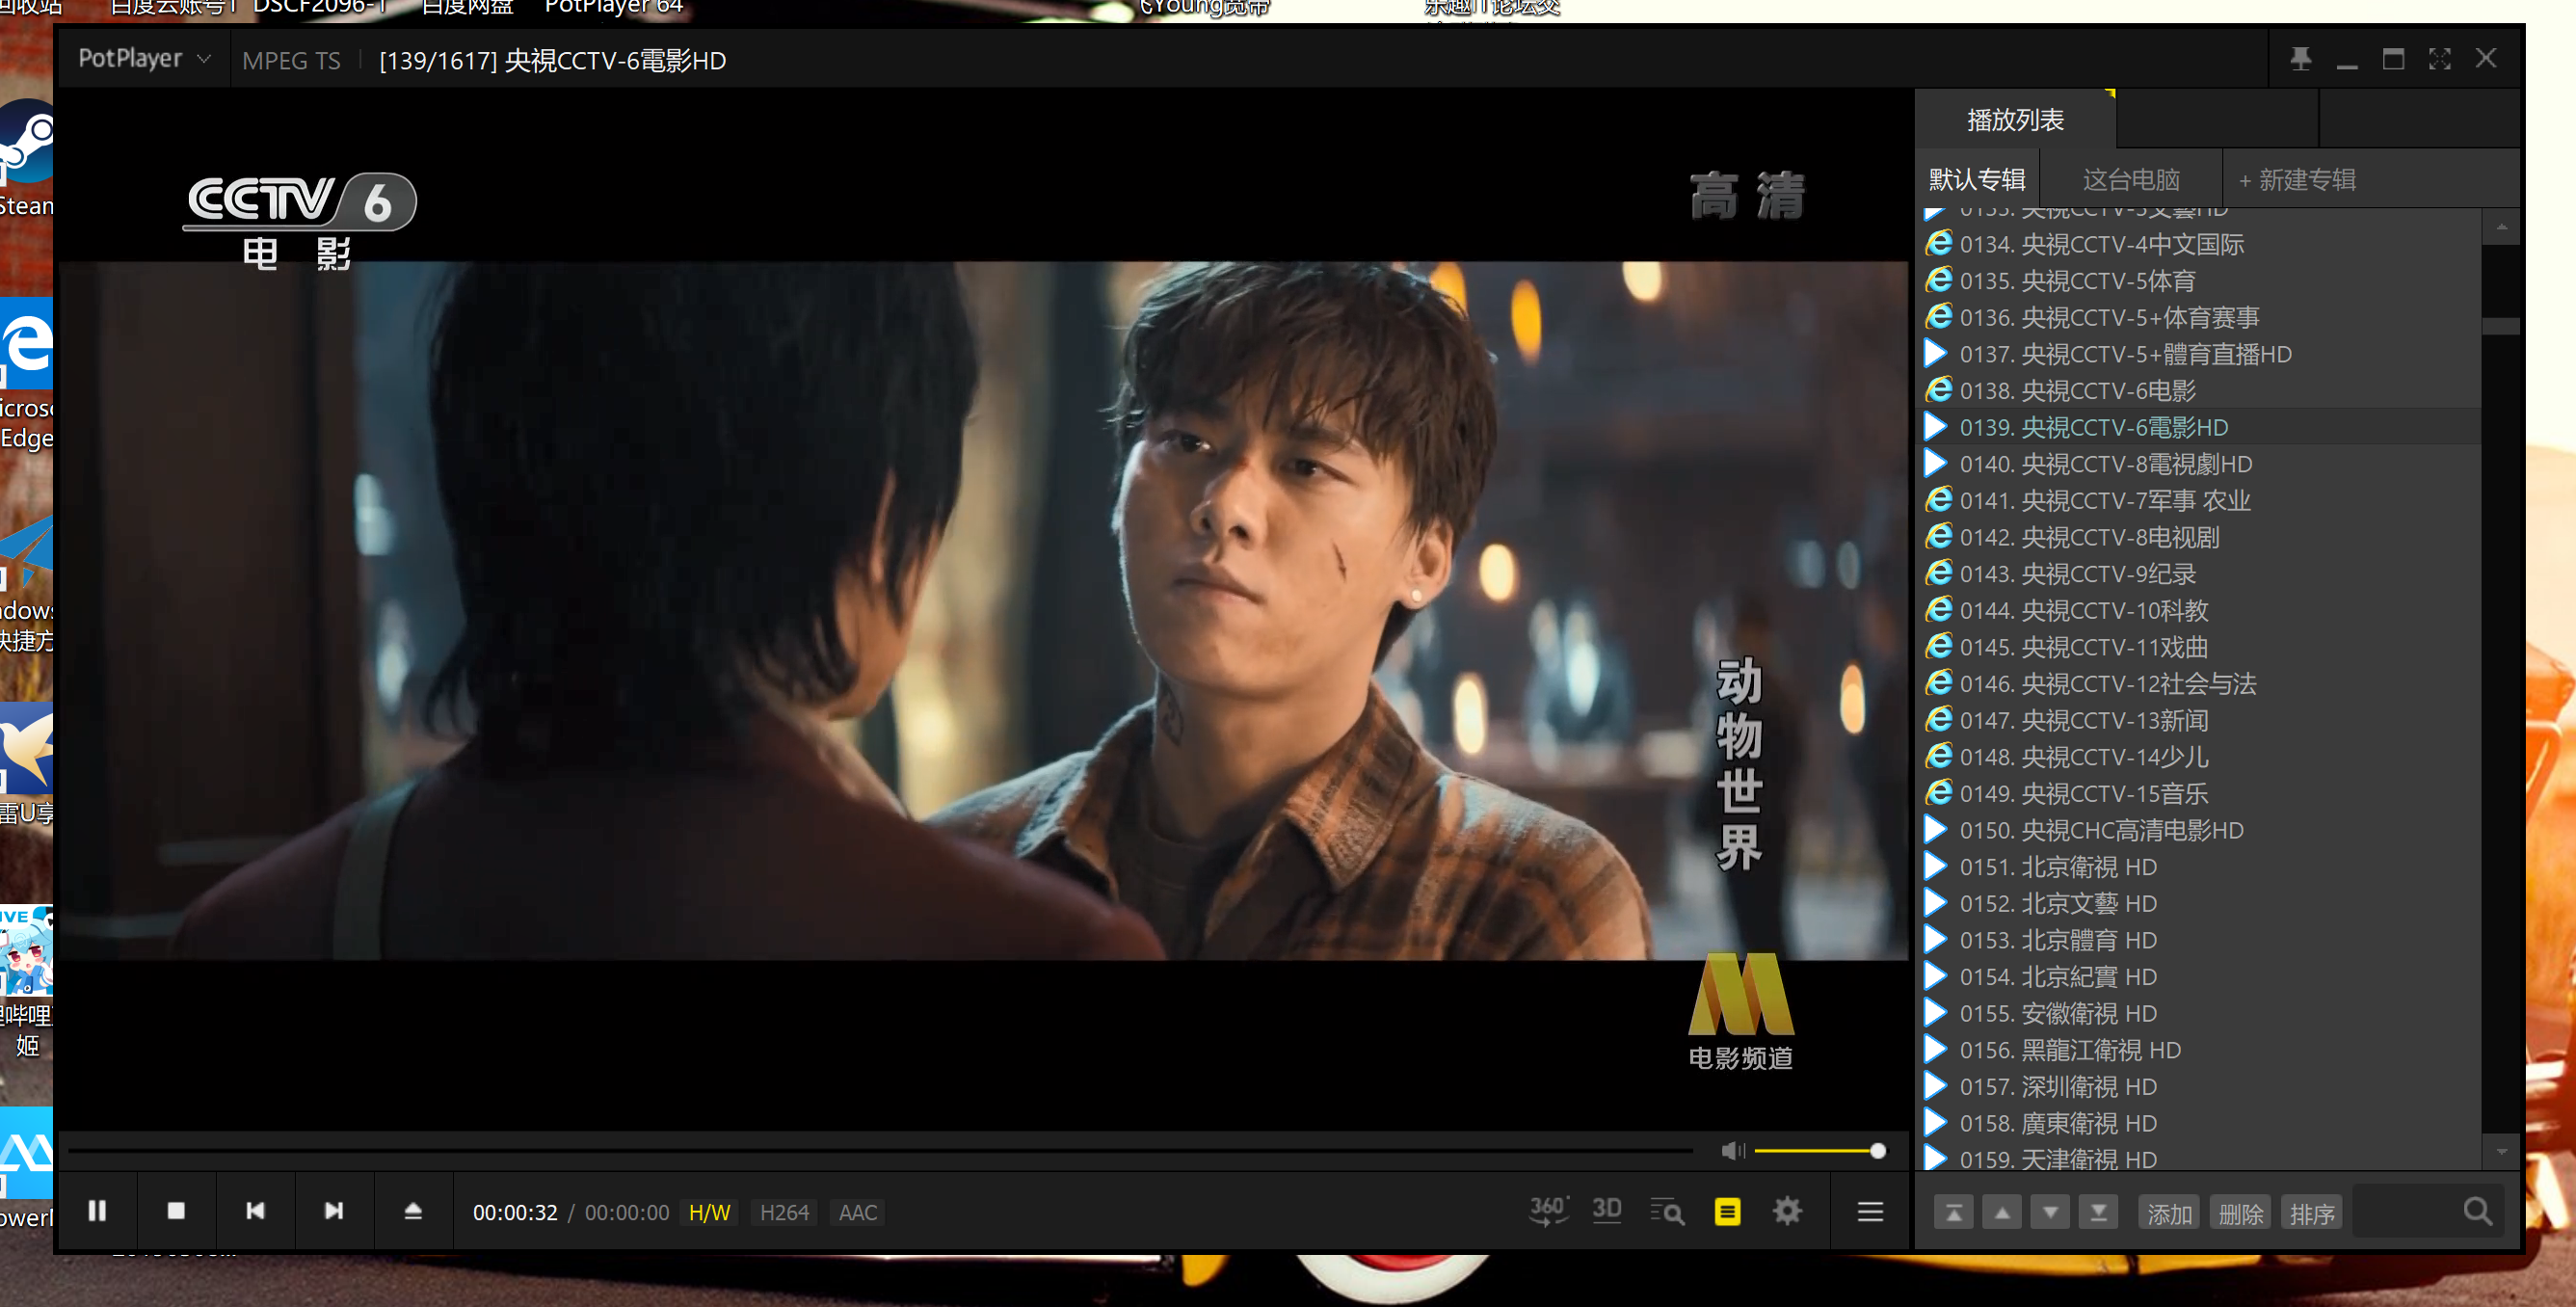The height and width of the screenshot is (1307, 2576).
Task: Open file with the eject icon
Action: (413, 1211)
